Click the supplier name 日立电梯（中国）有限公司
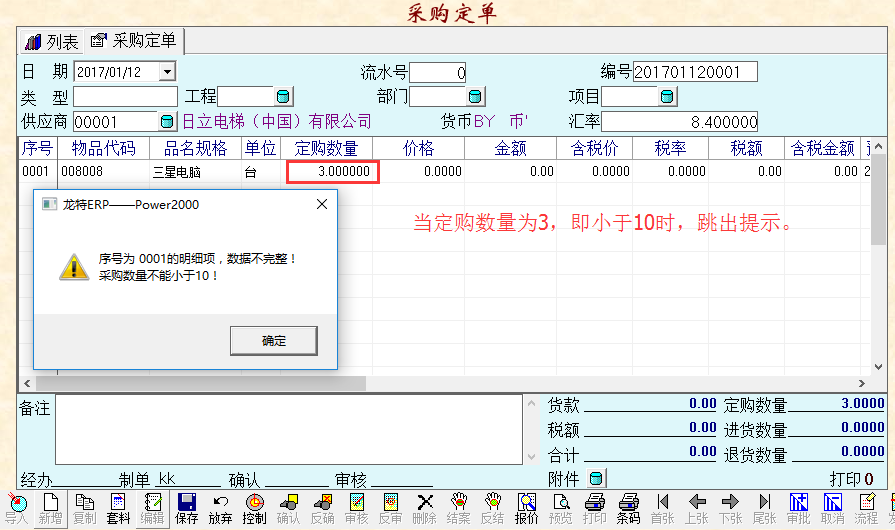This screenshot has width=895, height=530. click(277, 122)
